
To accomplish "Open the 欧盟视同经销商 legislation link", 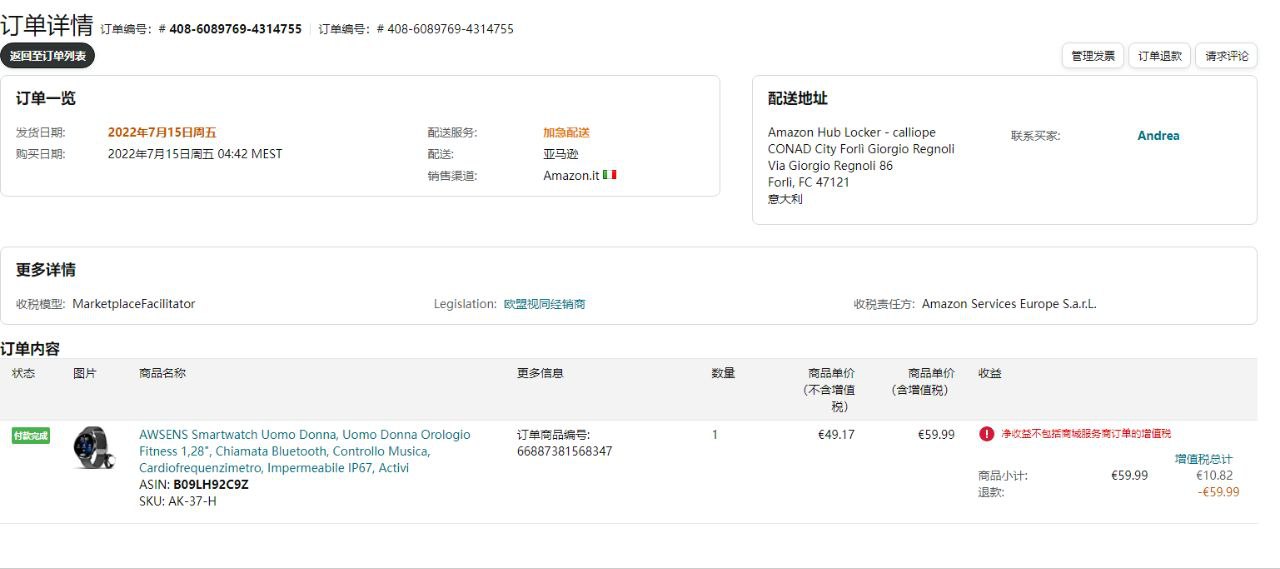I will click(x=544, y=304).
